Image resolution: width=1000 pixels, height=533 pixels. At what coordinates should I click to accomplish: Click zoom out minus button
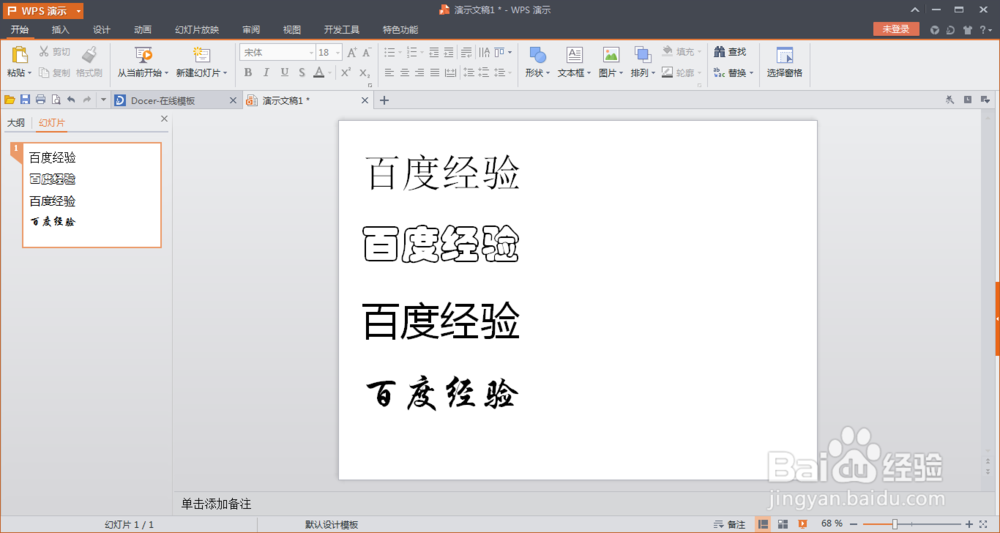click(x=853, y=524)
